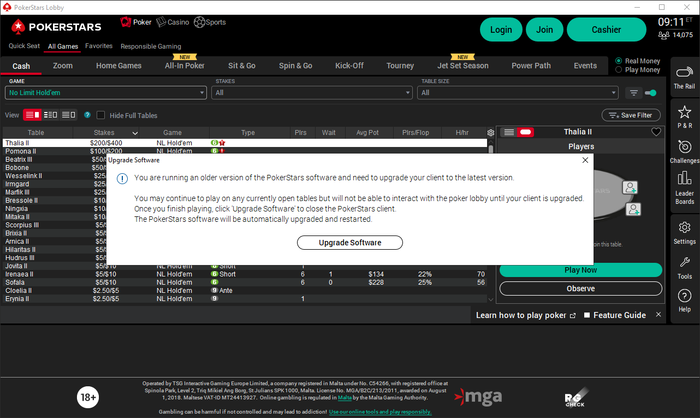Open the Power Path tab
Image resolution: width=700 pixels, height=418 pixels.
[531, 66]
